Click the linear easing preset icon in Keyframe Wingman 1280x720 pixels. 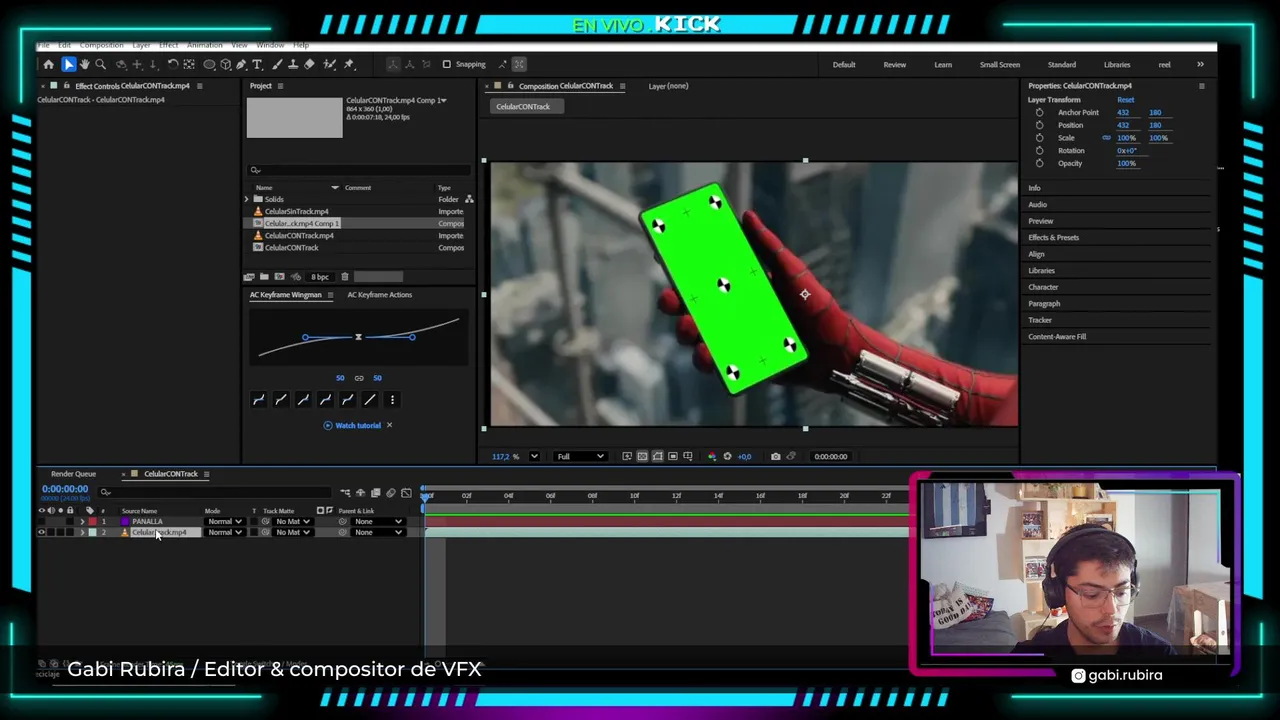click(x=369, y=400)
